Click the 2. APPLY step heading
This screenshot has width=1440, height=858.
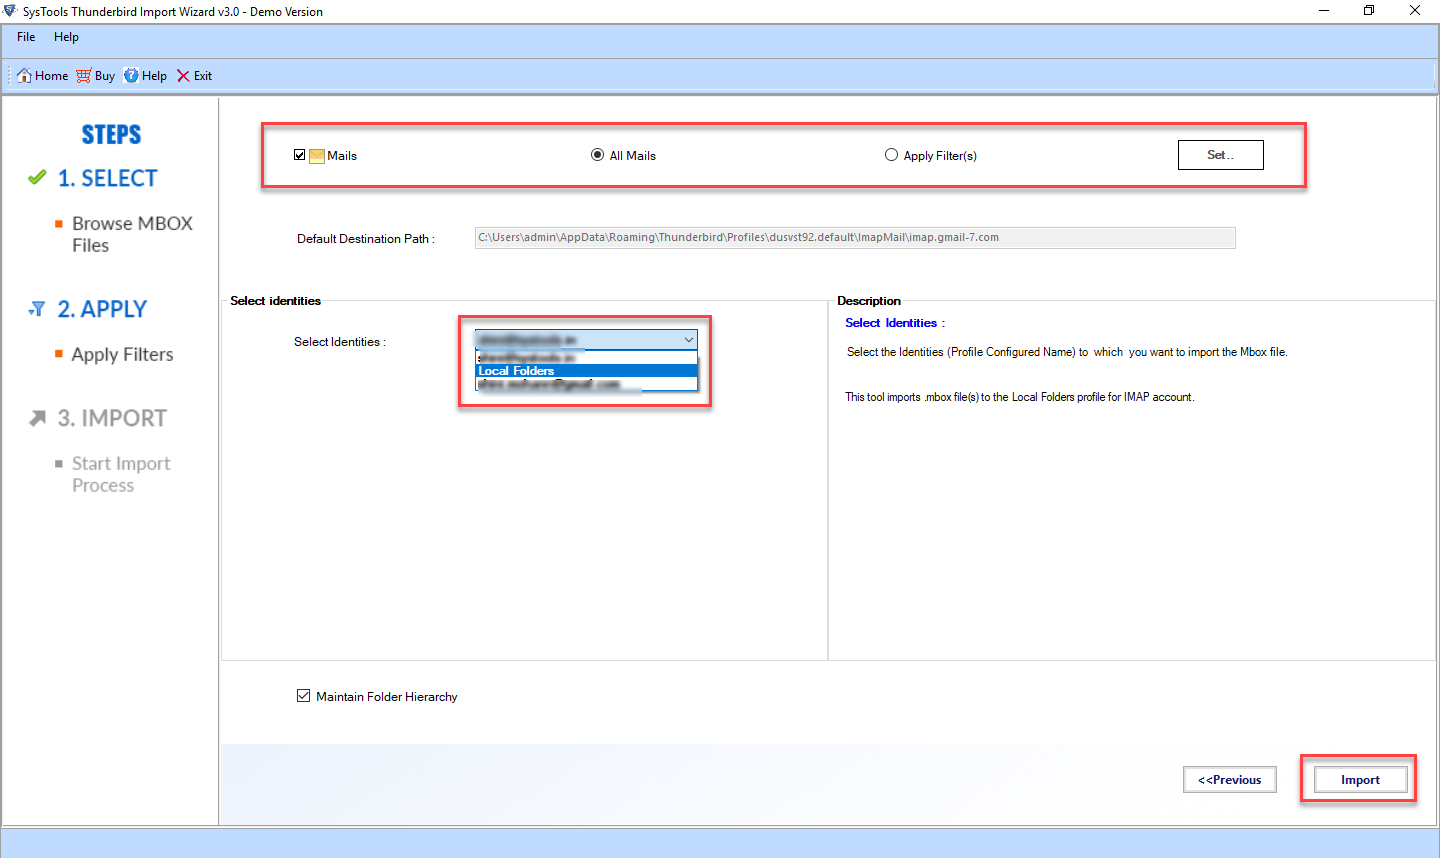102,309
